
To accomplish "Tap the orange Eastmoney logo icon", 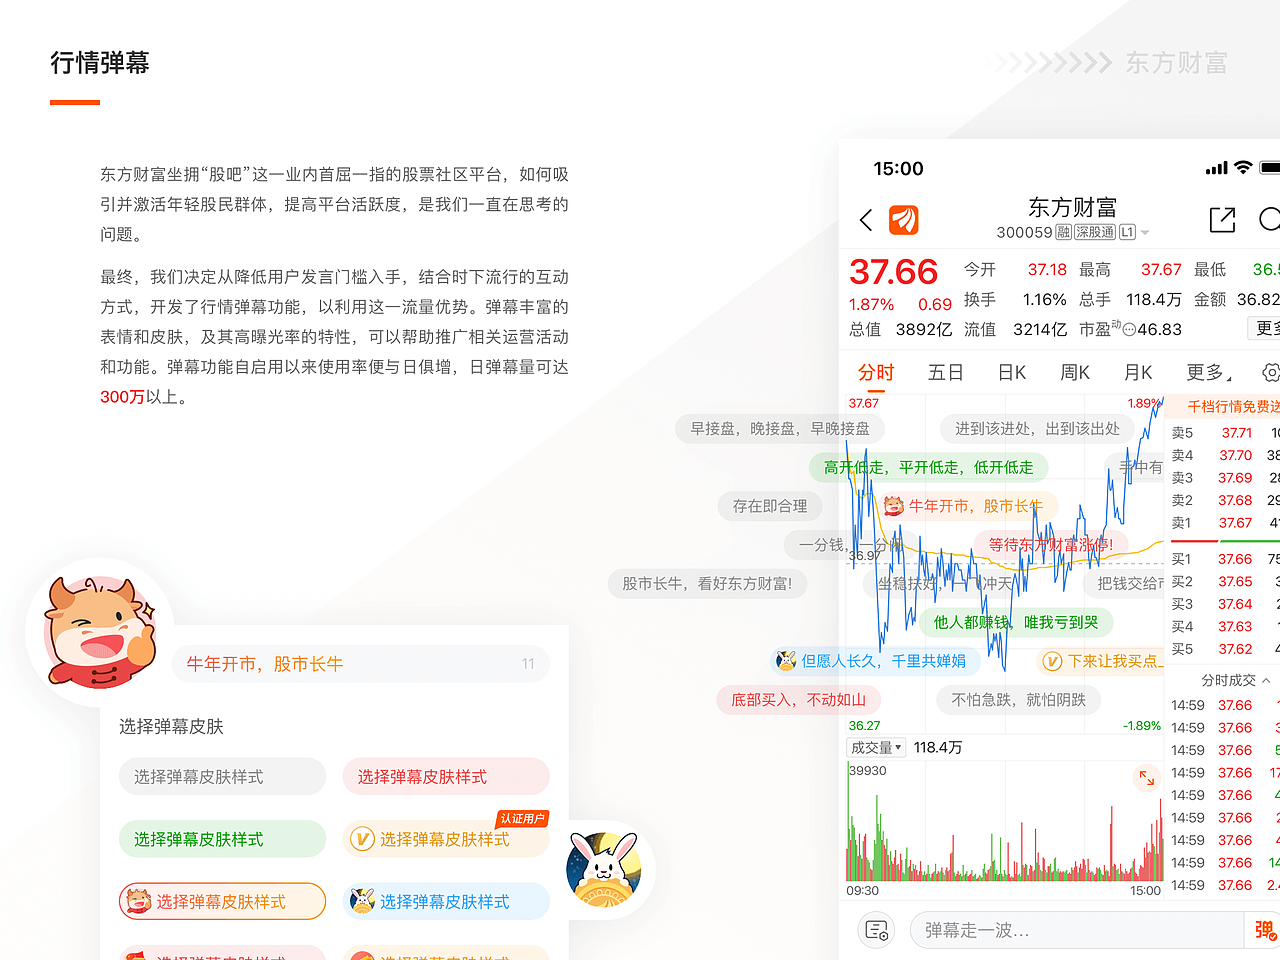I will (904, 220).
